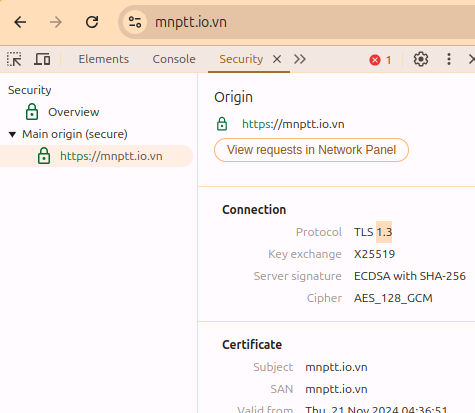Toggle the device toolbar icon
475x413 pixels.
pos(42,59)
